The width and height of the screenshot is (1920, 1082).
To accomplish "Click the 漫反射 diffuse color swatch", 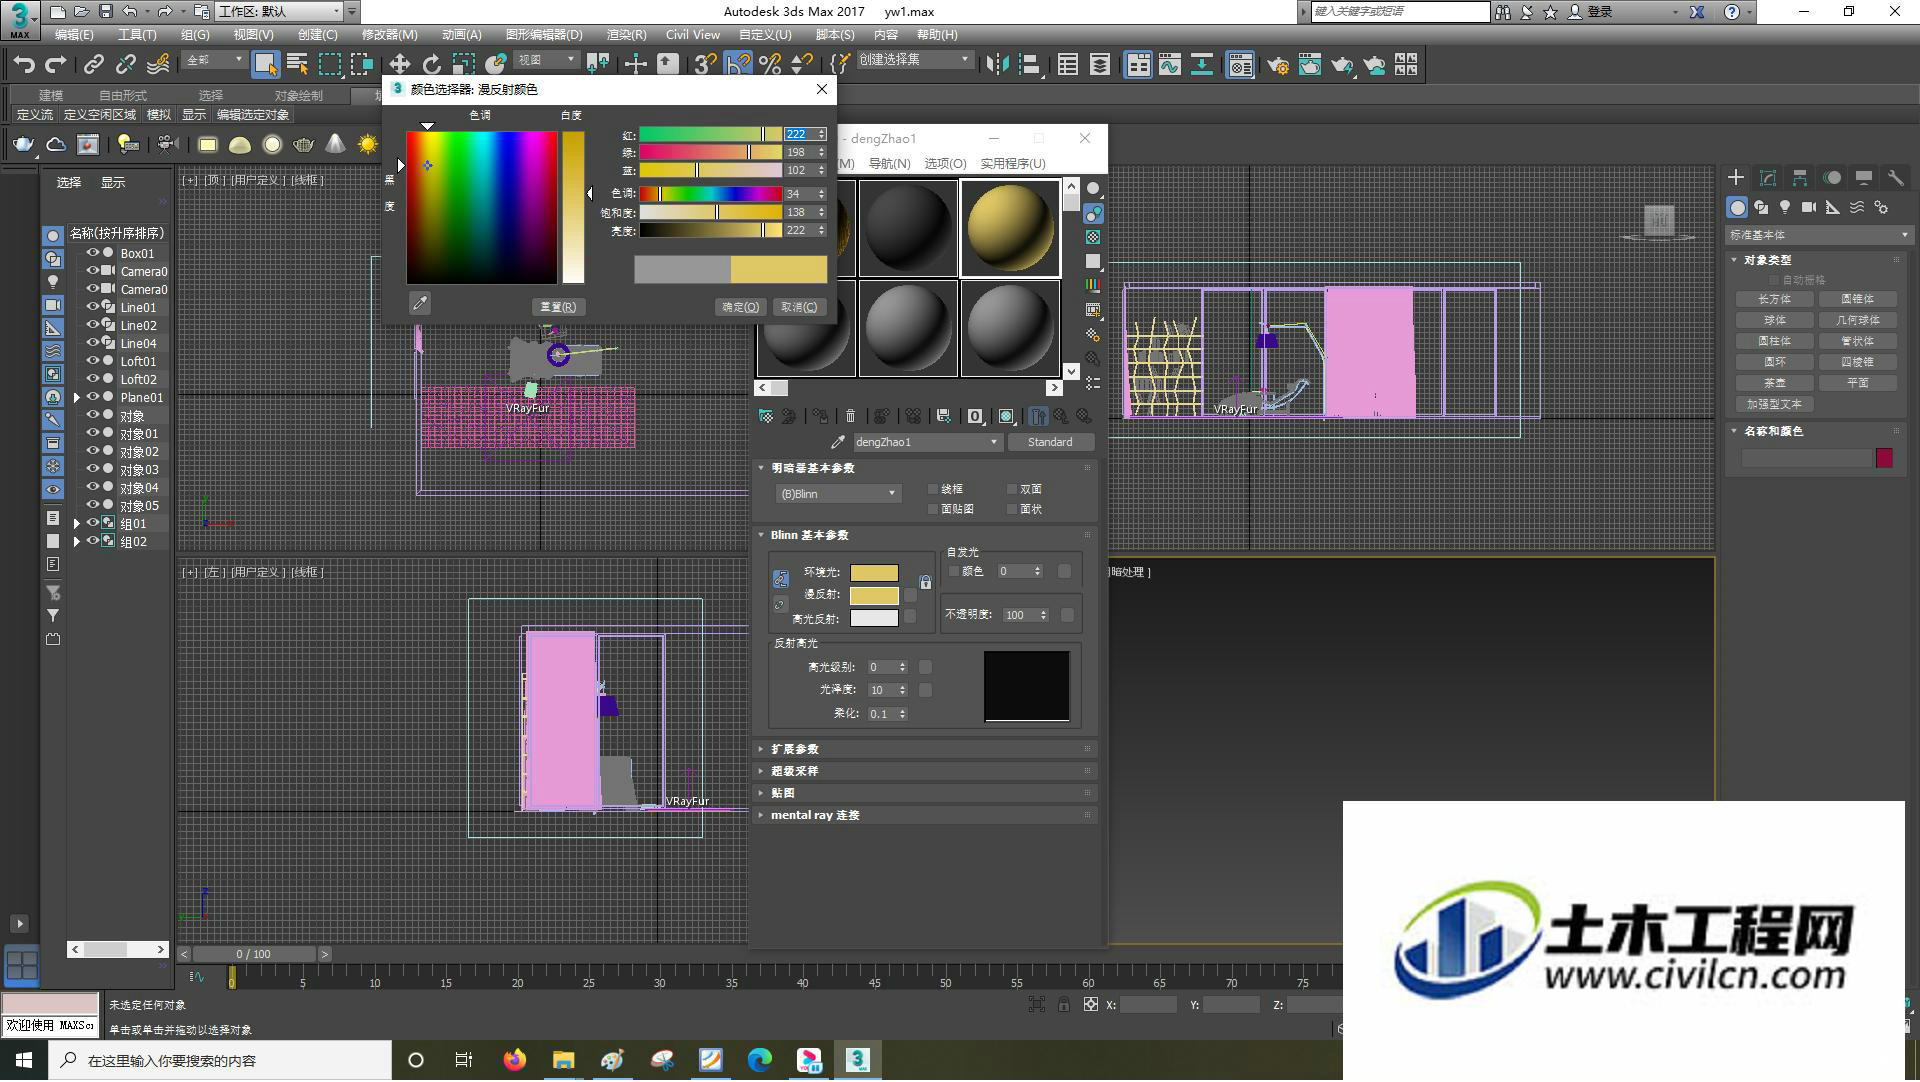I will [x=874, y=595].
